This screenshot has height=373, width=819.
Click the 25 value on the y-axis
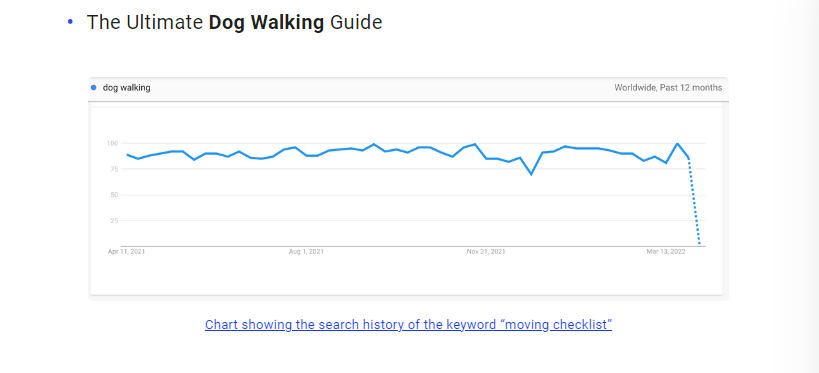pos(114,220)
